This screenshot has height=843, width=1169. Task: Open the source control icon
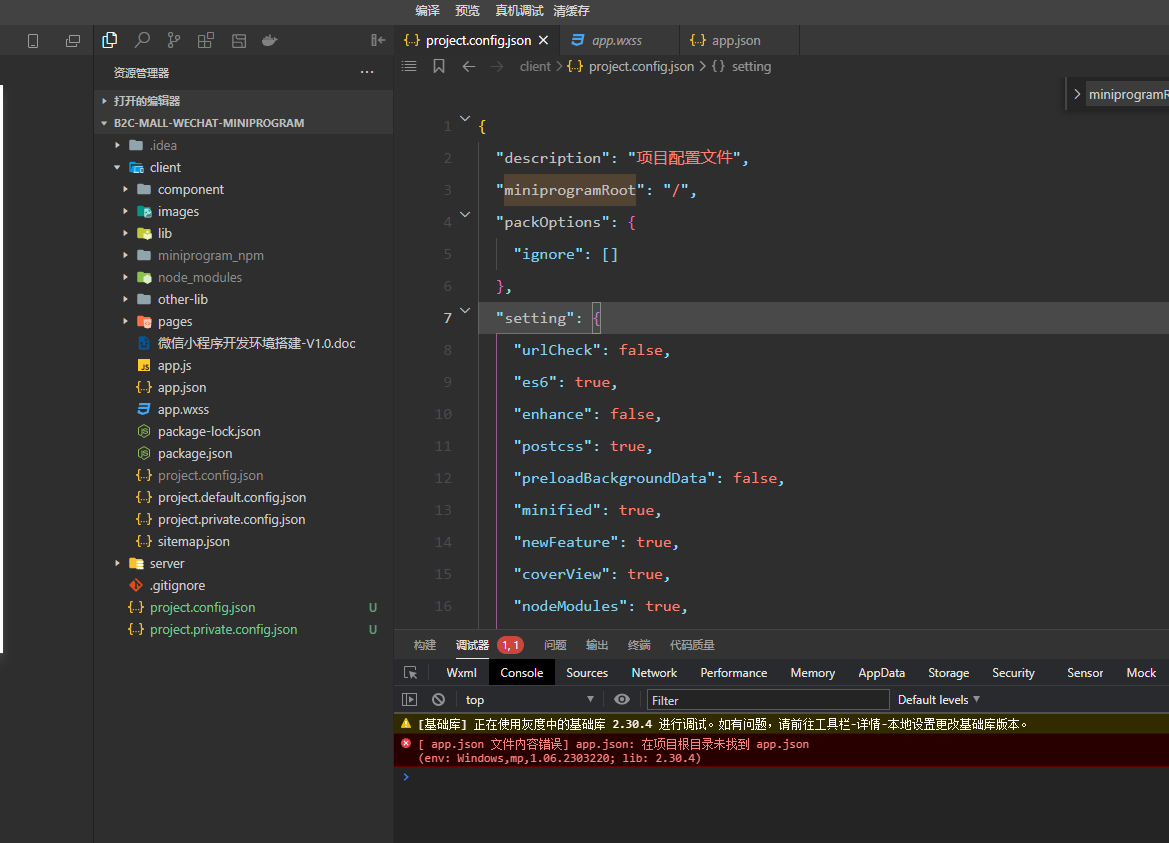click(174, 40)
